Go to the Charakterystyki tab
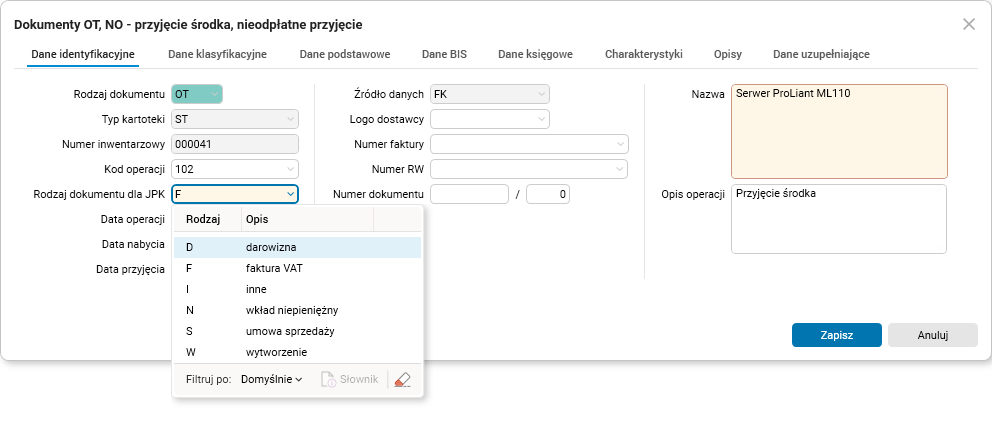The image size is (992, 421). (643, 54)
